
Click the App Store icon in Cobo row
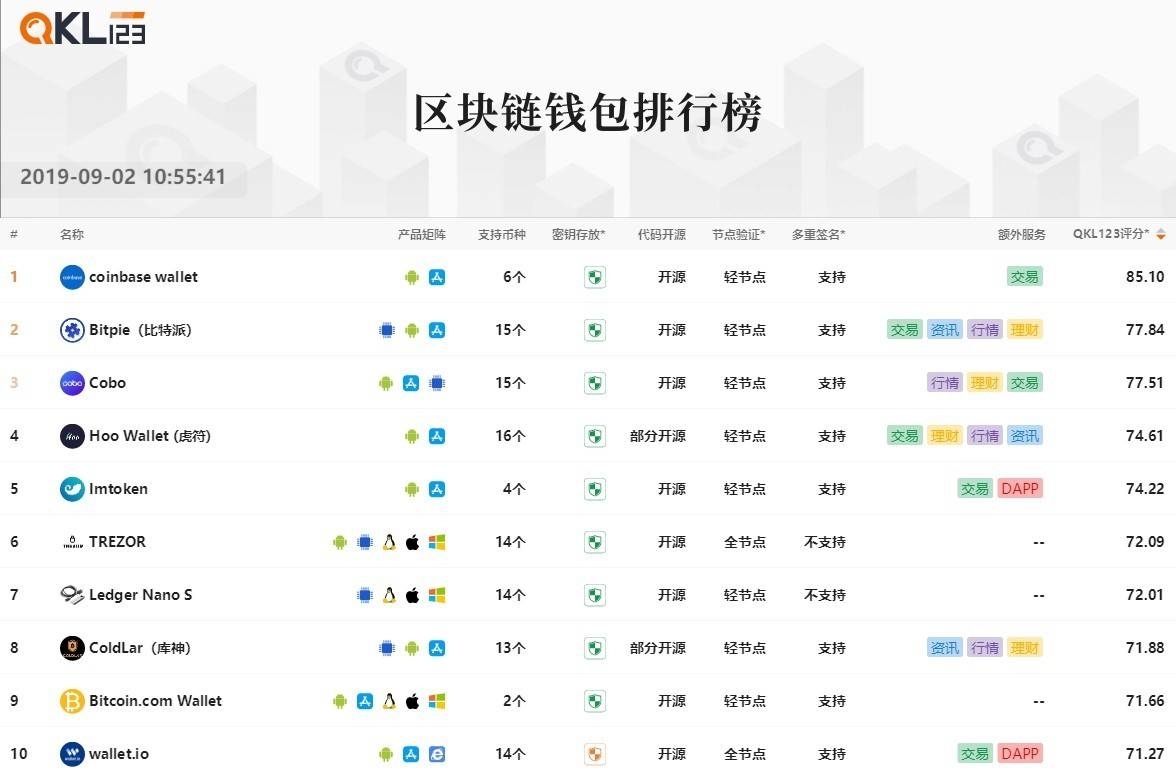411,383
